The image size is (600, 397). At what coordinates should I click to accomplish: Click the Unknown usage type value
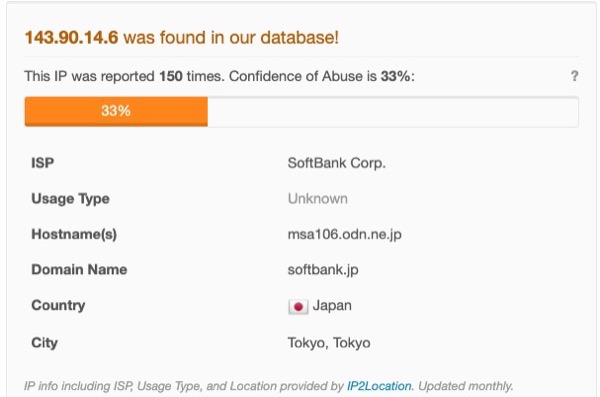[318, 199]
